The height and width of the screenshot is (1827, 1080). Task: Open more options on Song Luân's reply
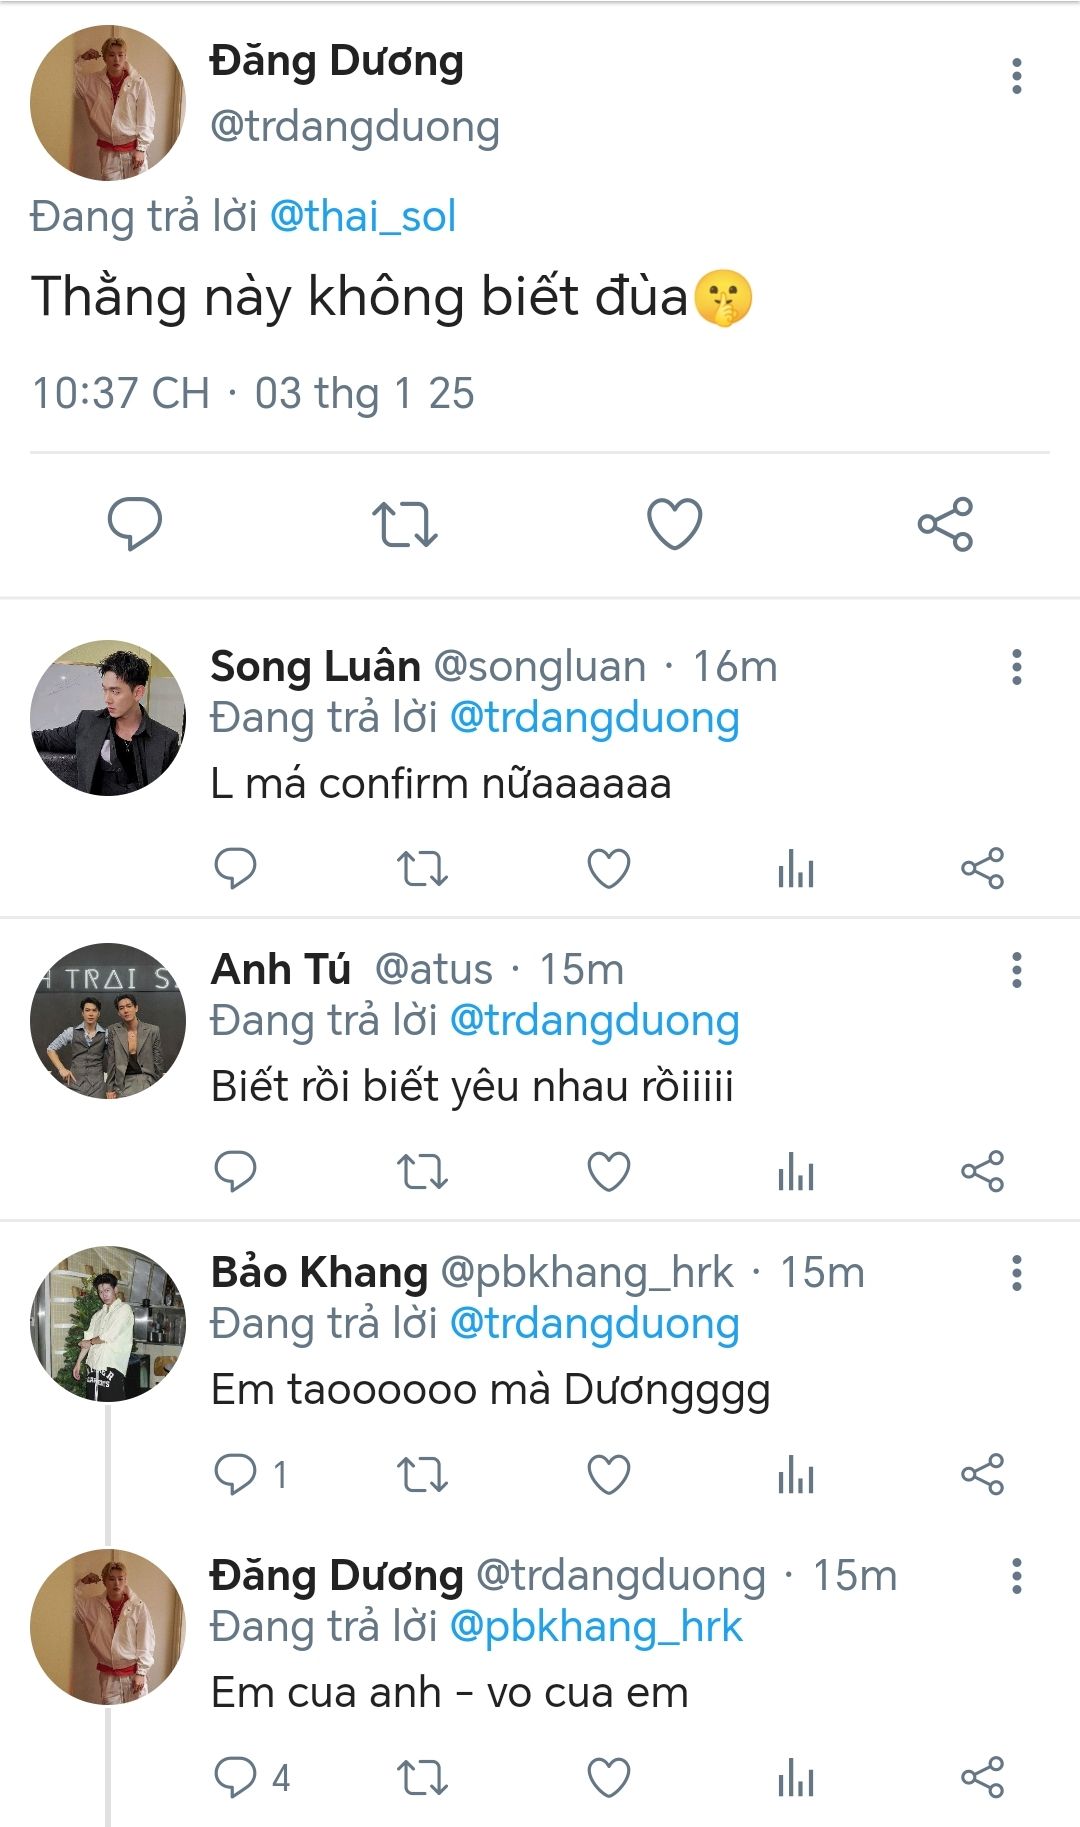click(x=1017, y=667)
